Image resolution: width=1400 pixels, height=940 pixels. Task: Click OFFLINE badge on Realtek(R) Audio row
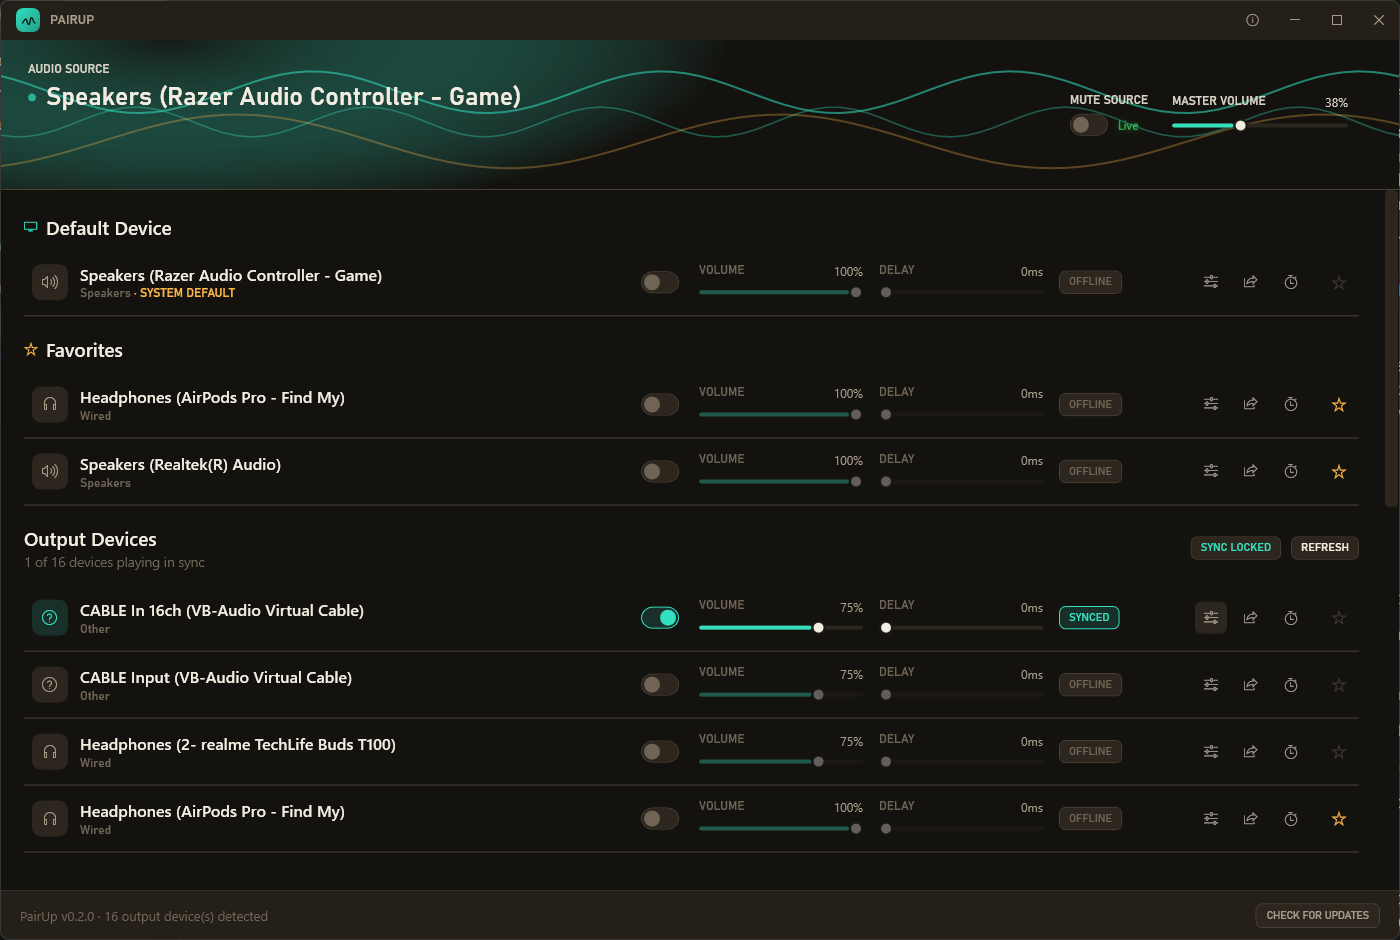[x=1090, y=471]
